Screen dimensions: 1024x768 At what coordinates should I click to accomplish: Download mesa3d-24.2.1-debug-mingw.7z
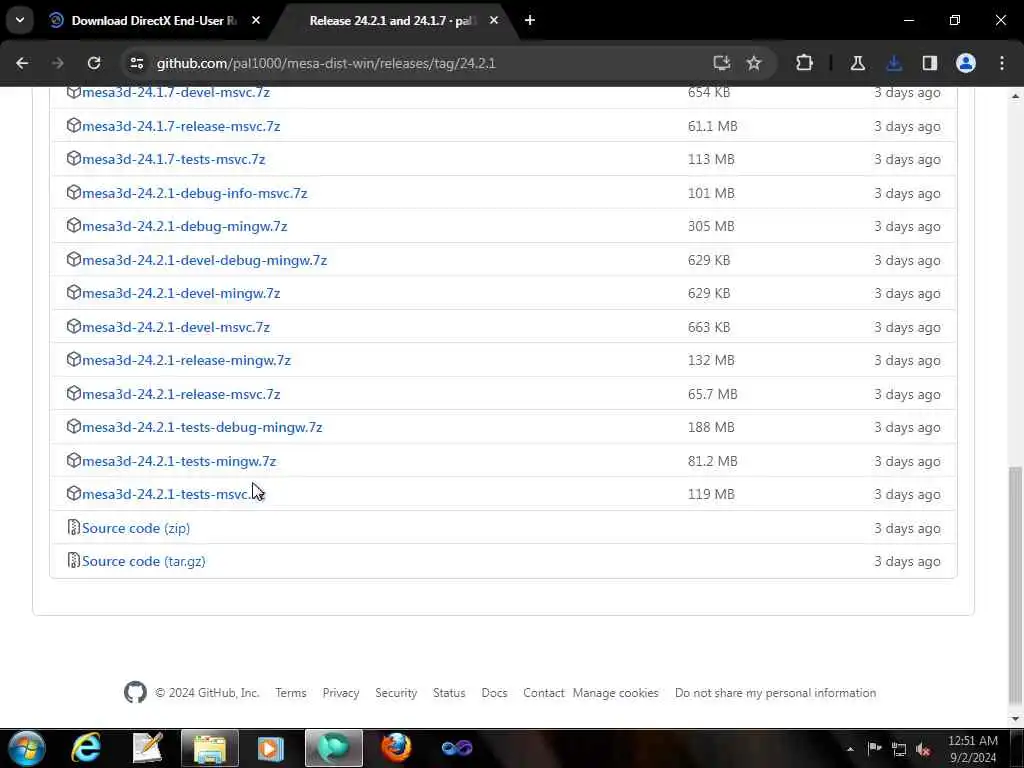[185, 226]
